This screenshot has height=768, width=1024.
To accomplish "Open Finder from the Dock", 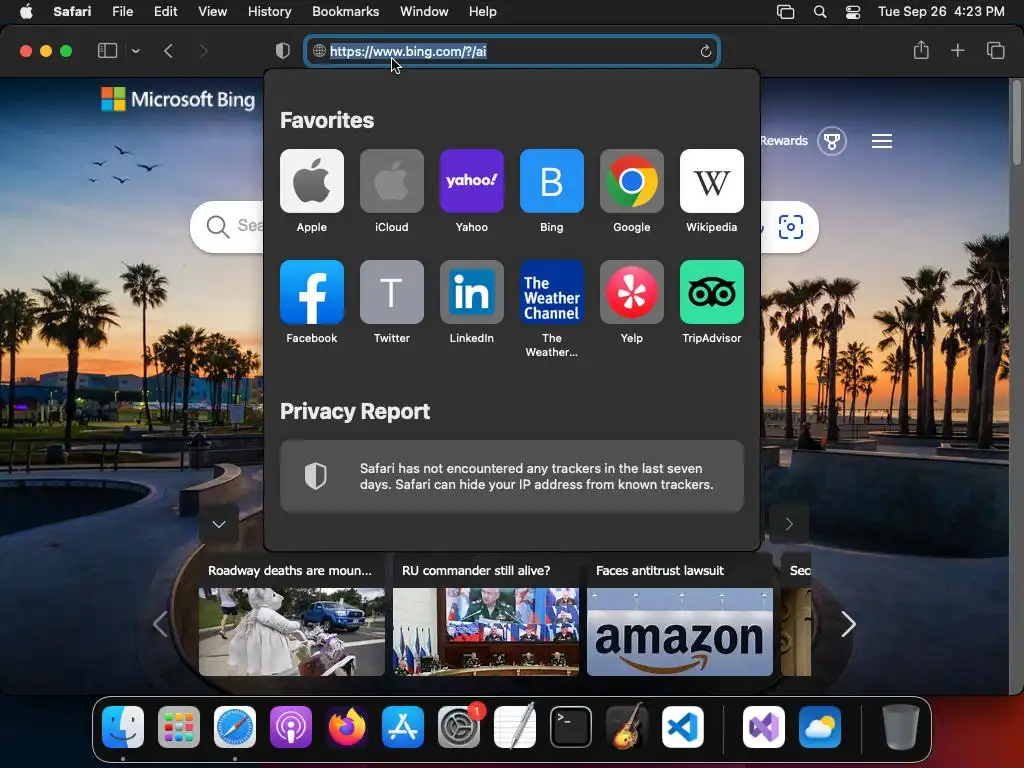I will (x=123, y=727).
